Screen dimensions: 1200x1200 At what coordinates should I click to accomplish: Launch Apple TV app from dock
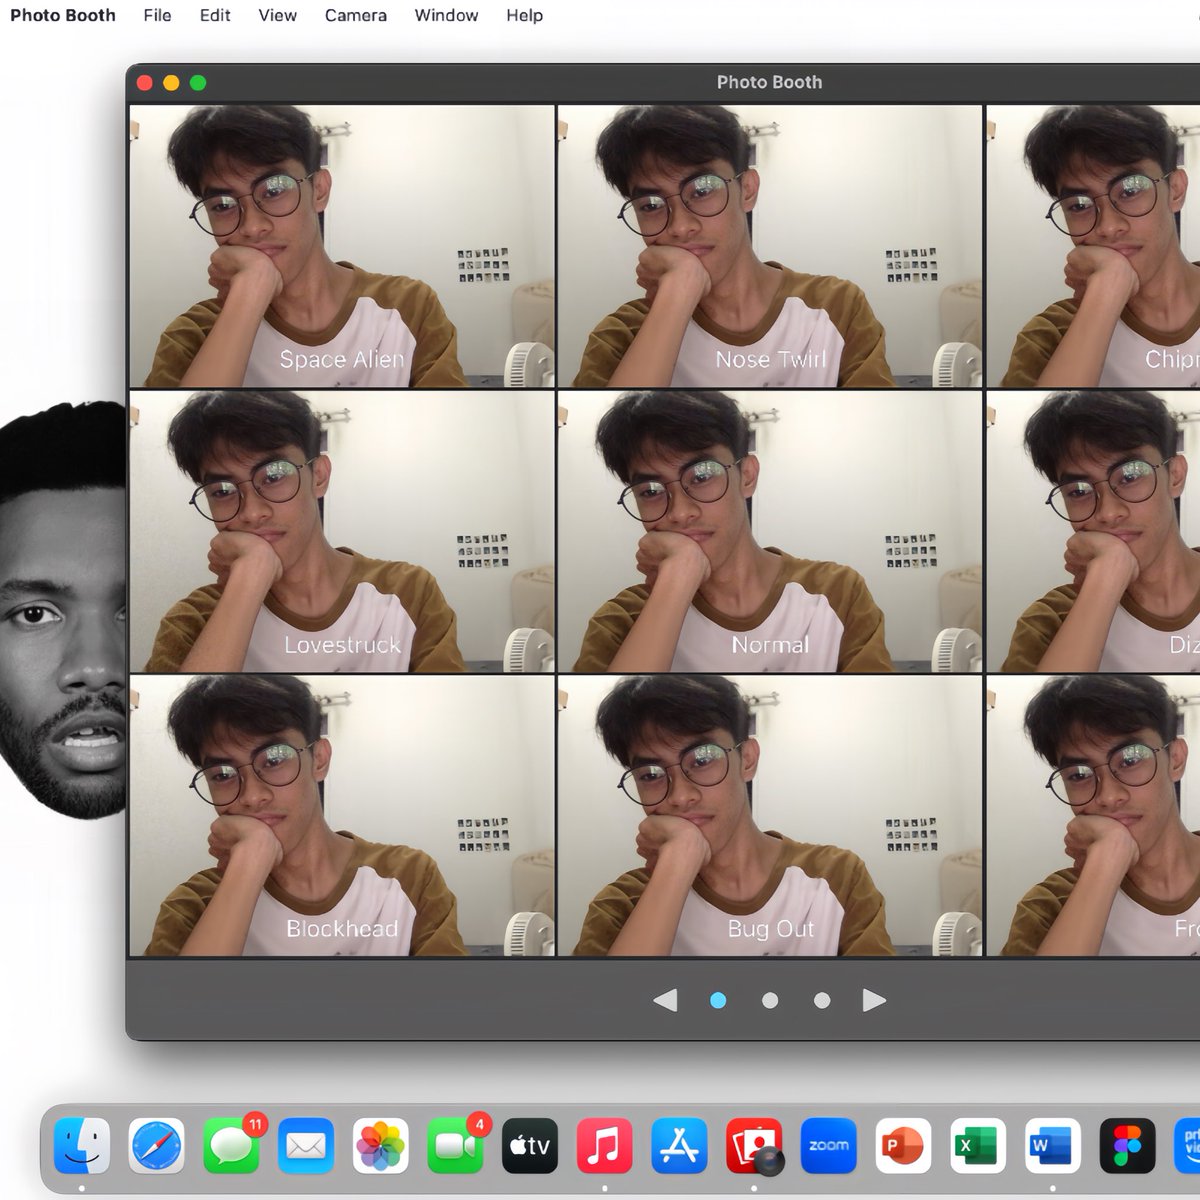pos(530,1145)
